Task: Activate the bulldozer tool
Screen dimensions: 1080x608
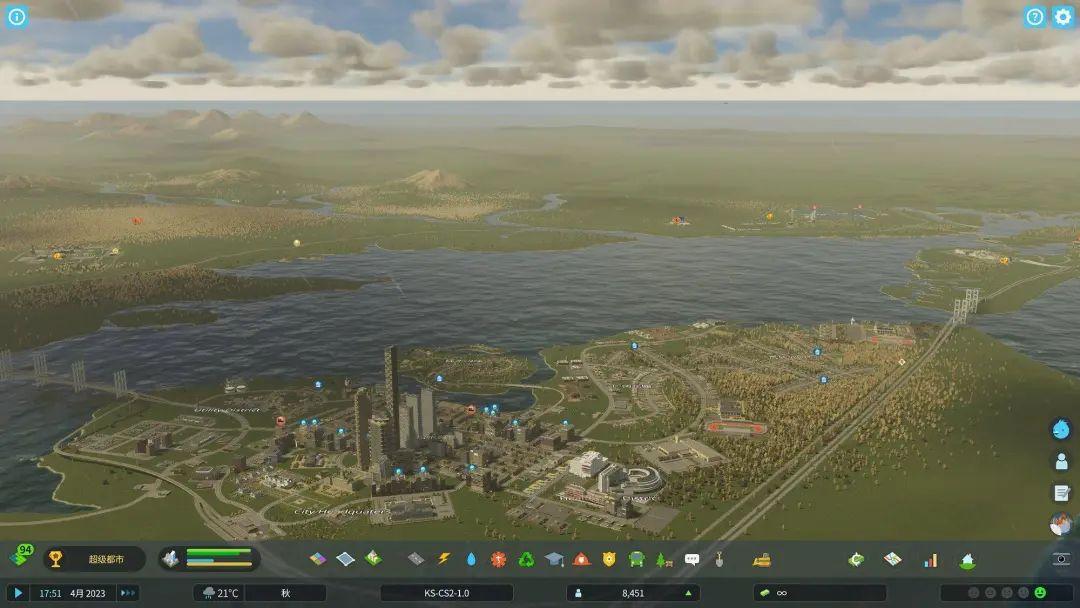Action: click(x=762, y=560)
